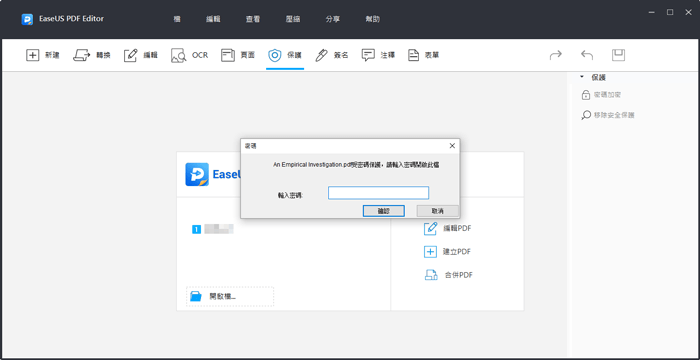Select the 保護 (Protect) shield tool

[x=285, y=55]
